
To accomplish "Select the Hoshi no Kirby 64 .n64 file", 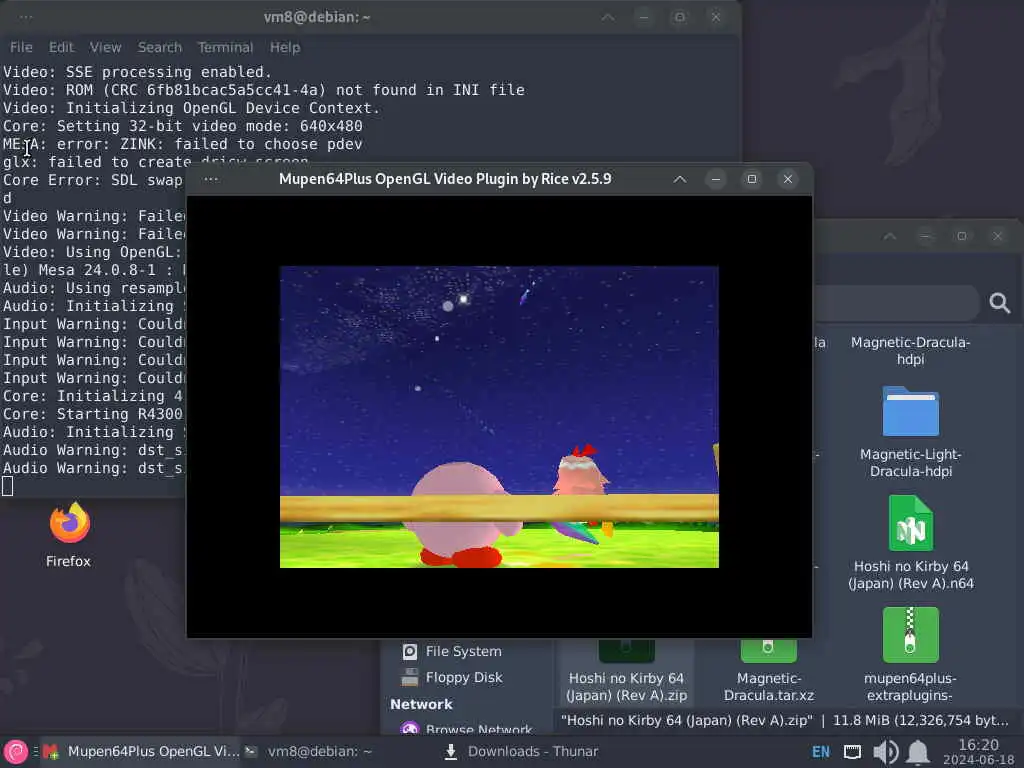I will tap(910, 543).
